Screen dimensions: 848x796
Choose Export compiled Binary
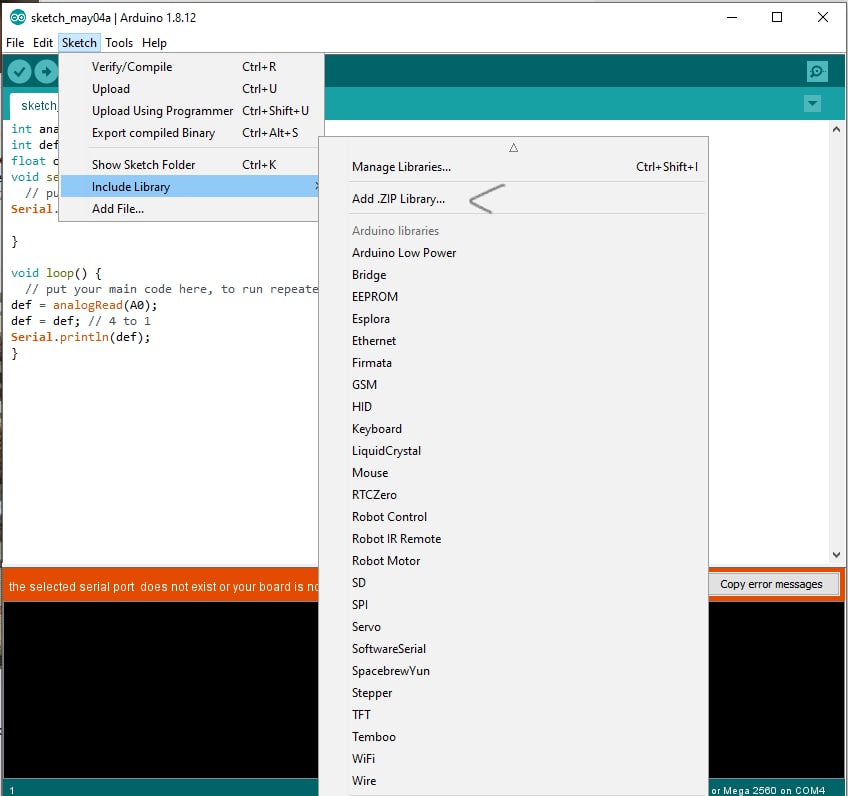click(191, 133)
